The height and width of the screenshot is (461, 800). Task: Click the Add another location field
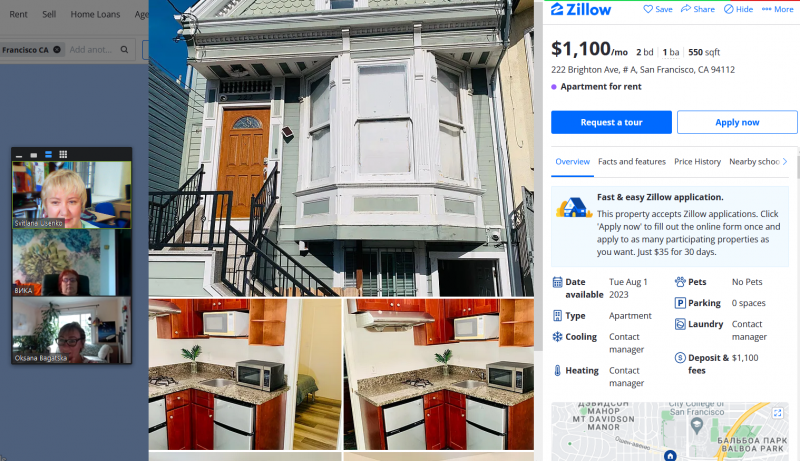[92, 49]
